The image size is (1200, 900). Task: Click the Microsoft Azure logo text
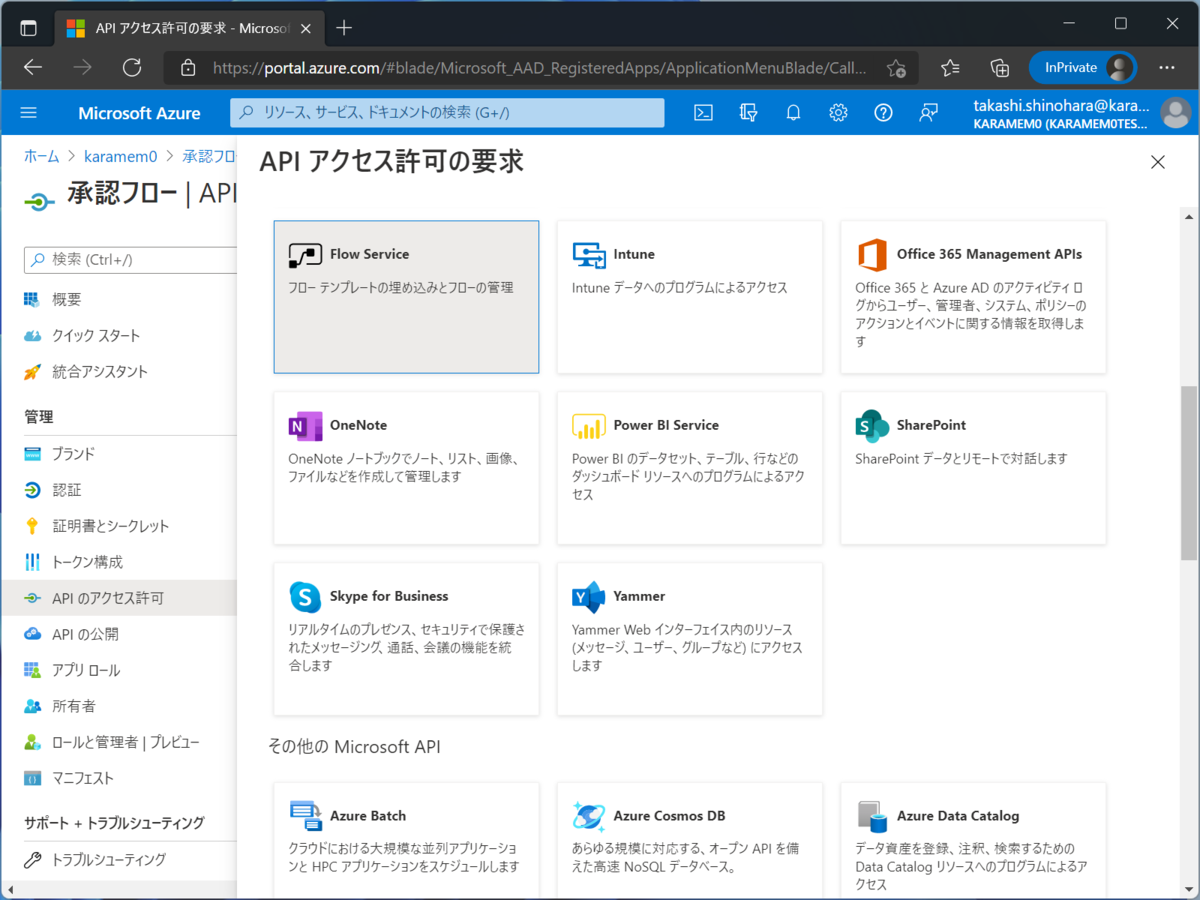pyautogui.click(x=139, y=113)
